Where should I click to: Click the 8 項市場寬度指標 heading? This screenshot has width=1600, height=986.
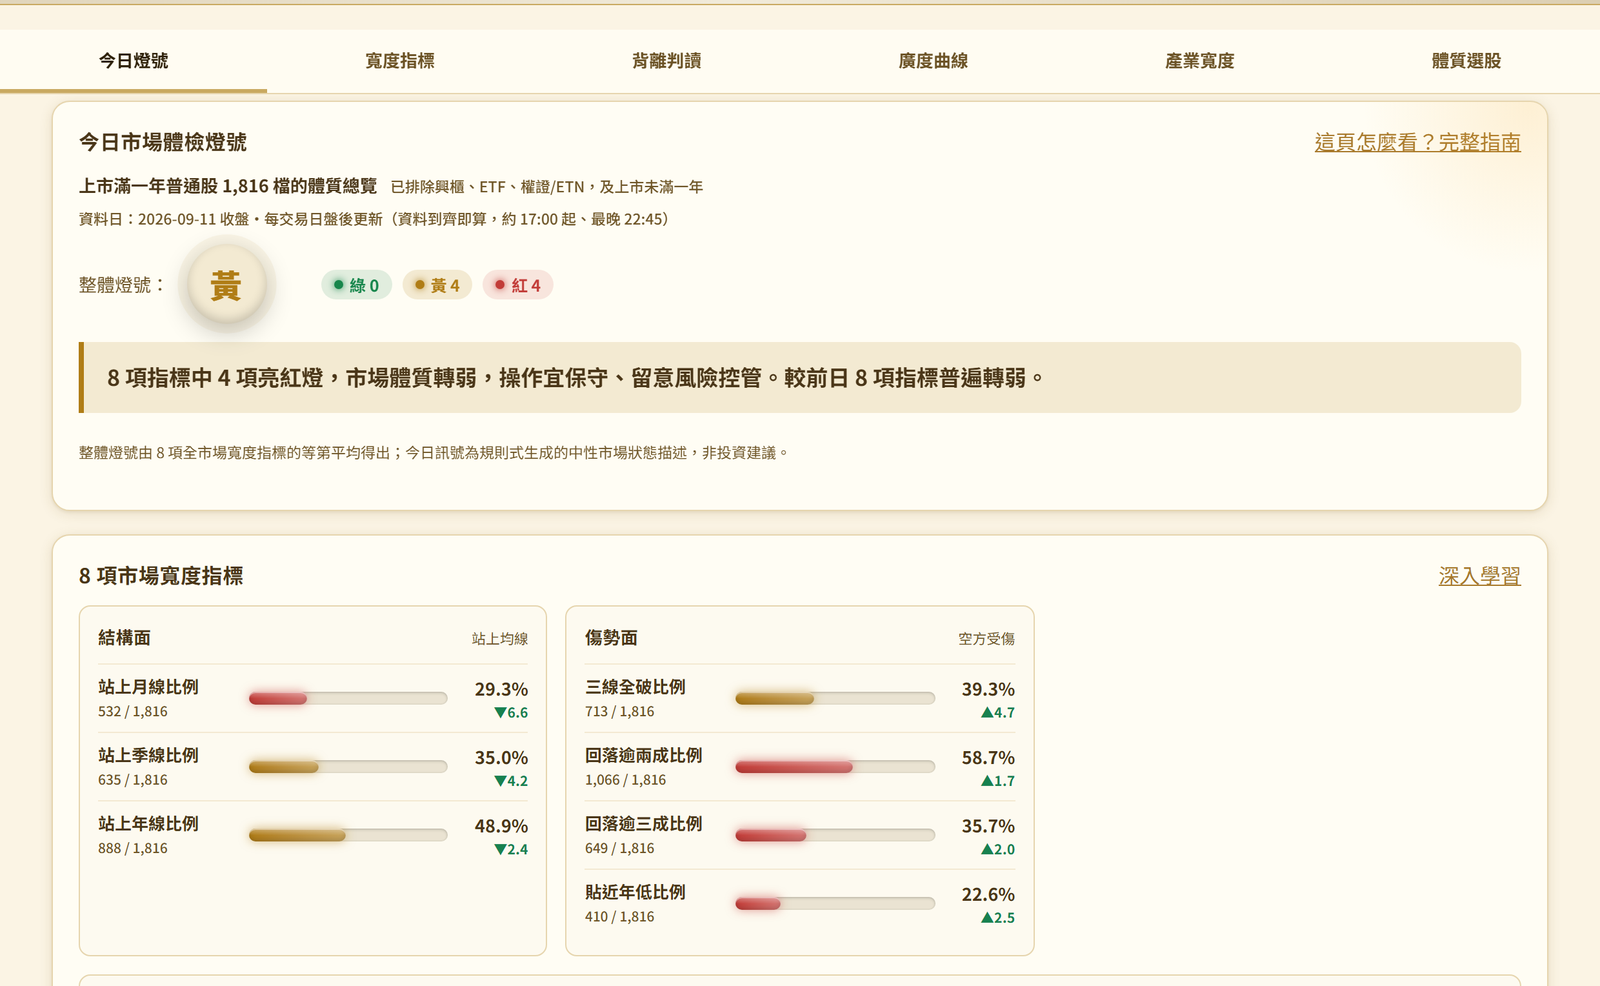click(161, 576)
